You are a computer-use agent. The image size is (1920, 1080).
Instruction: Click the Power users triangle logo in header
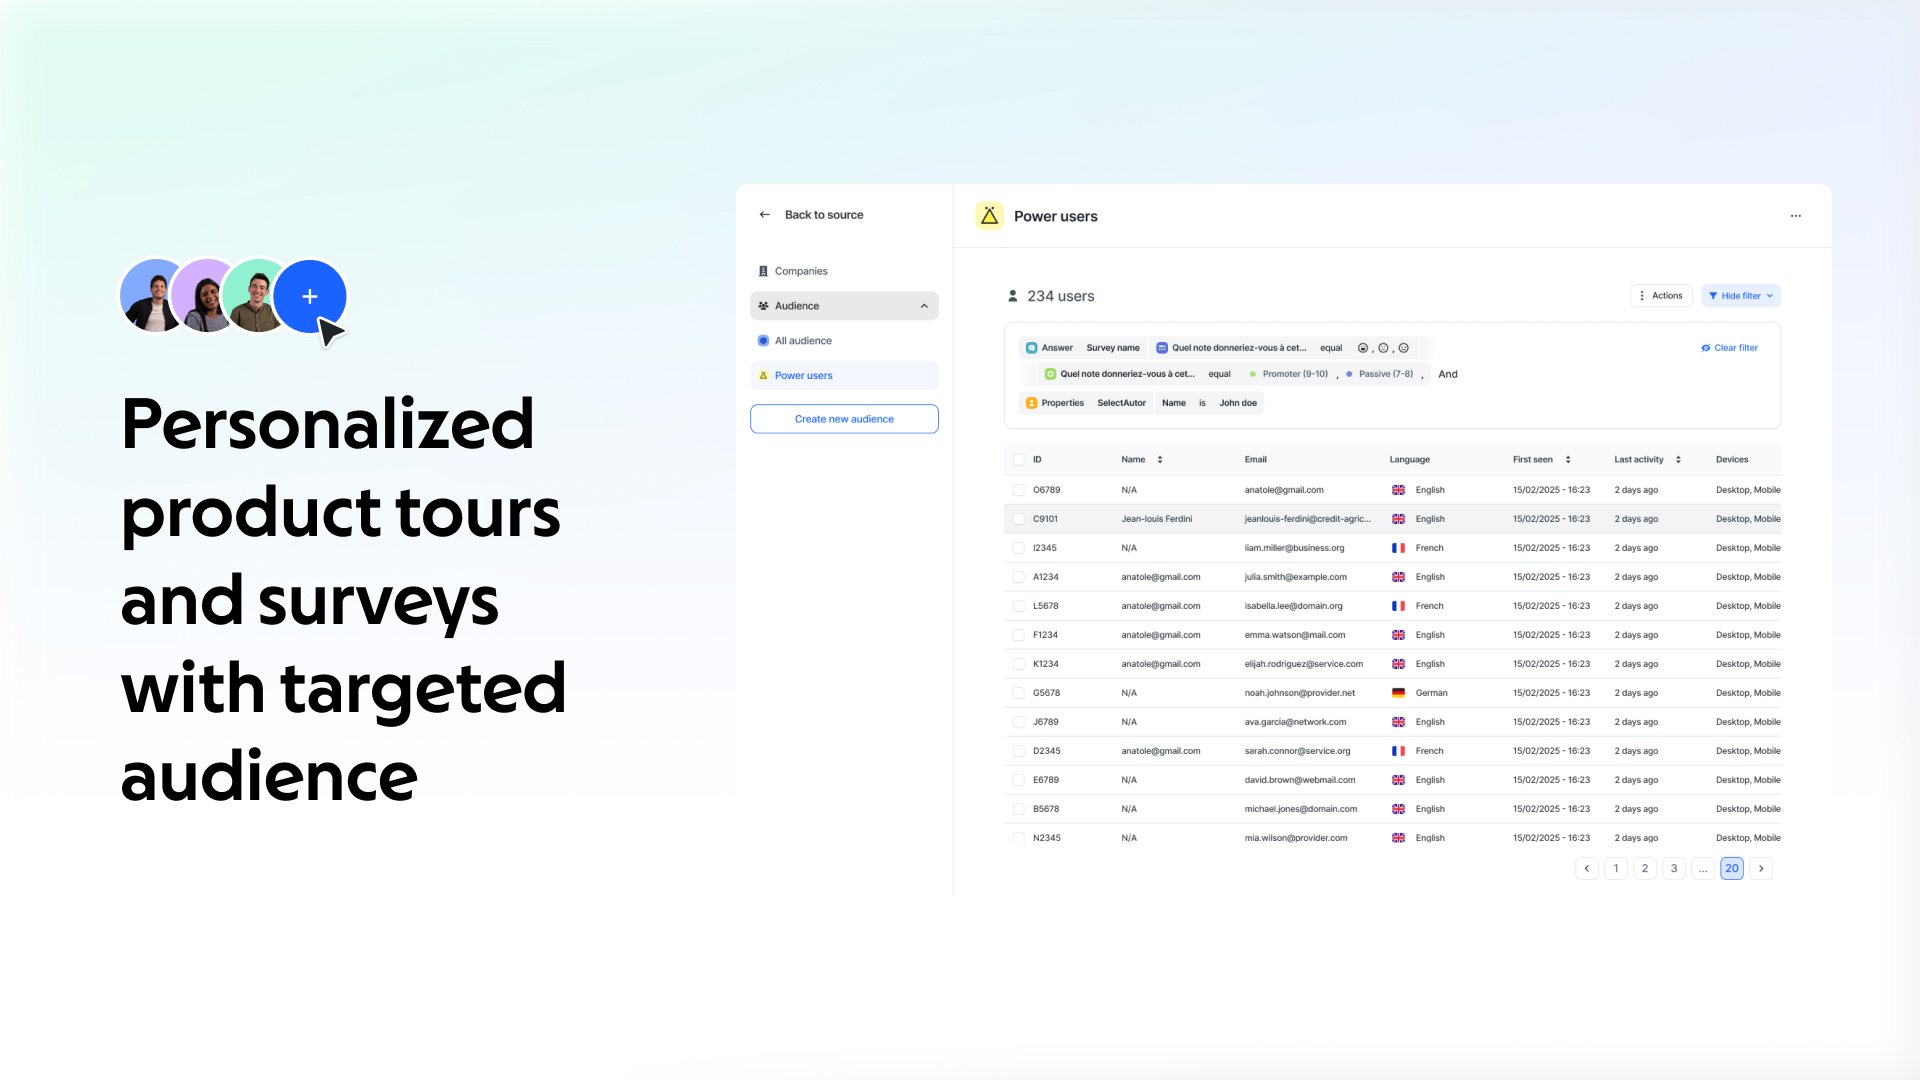pyautogui.click(x=989, y=216)
